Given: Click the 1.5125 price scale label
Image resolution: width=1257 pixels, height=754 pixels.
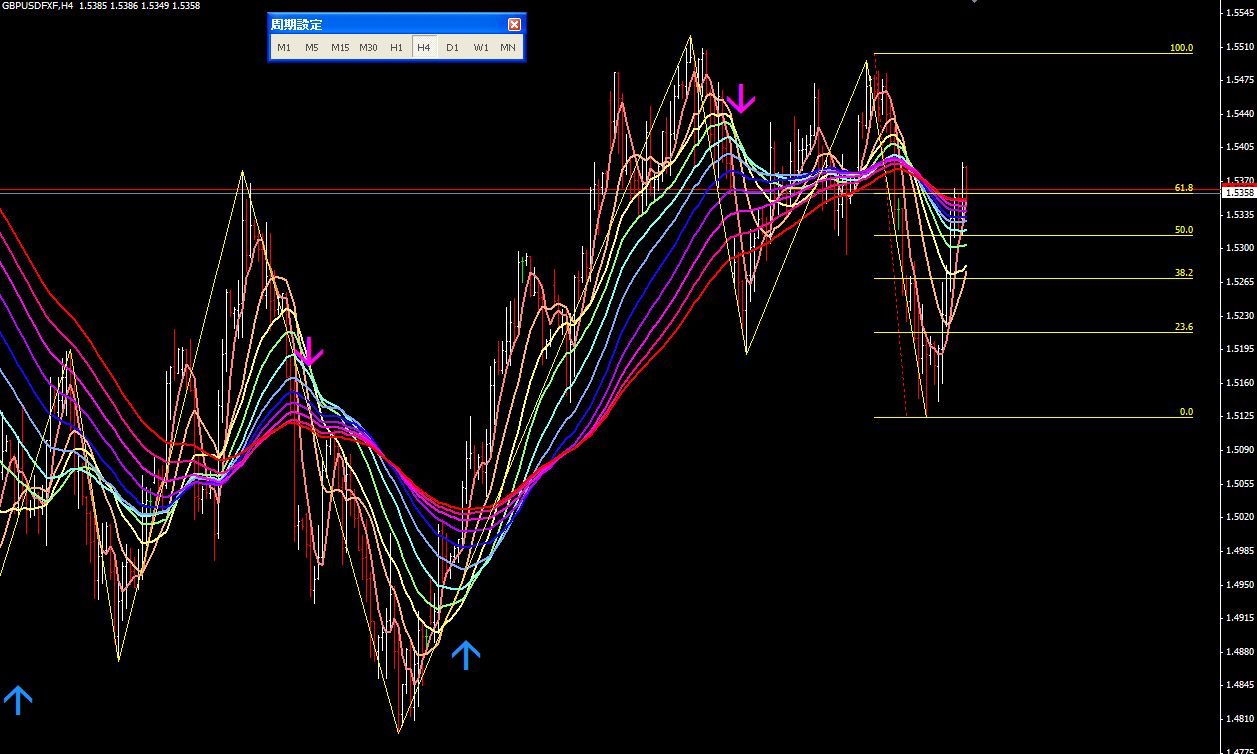Looking at the screenshot, I should coord(1241,416).
